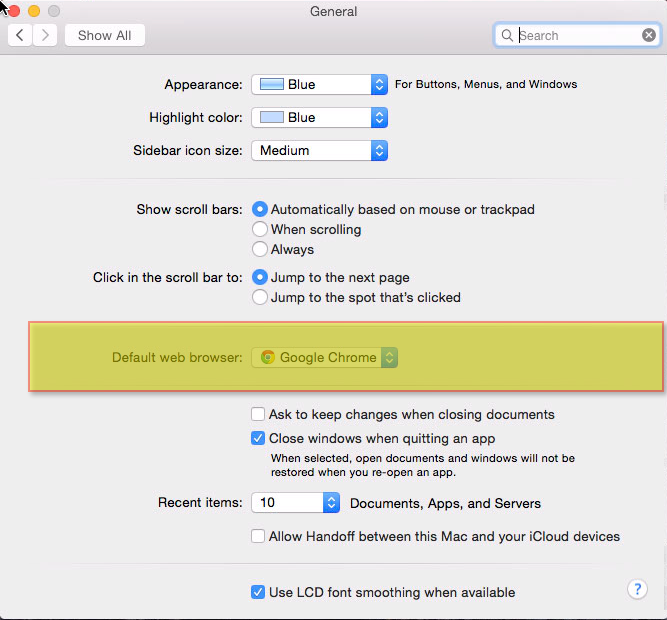Enable Ask to keep changes checkbox
The image size is (667, 620).
tap(258, 414)
